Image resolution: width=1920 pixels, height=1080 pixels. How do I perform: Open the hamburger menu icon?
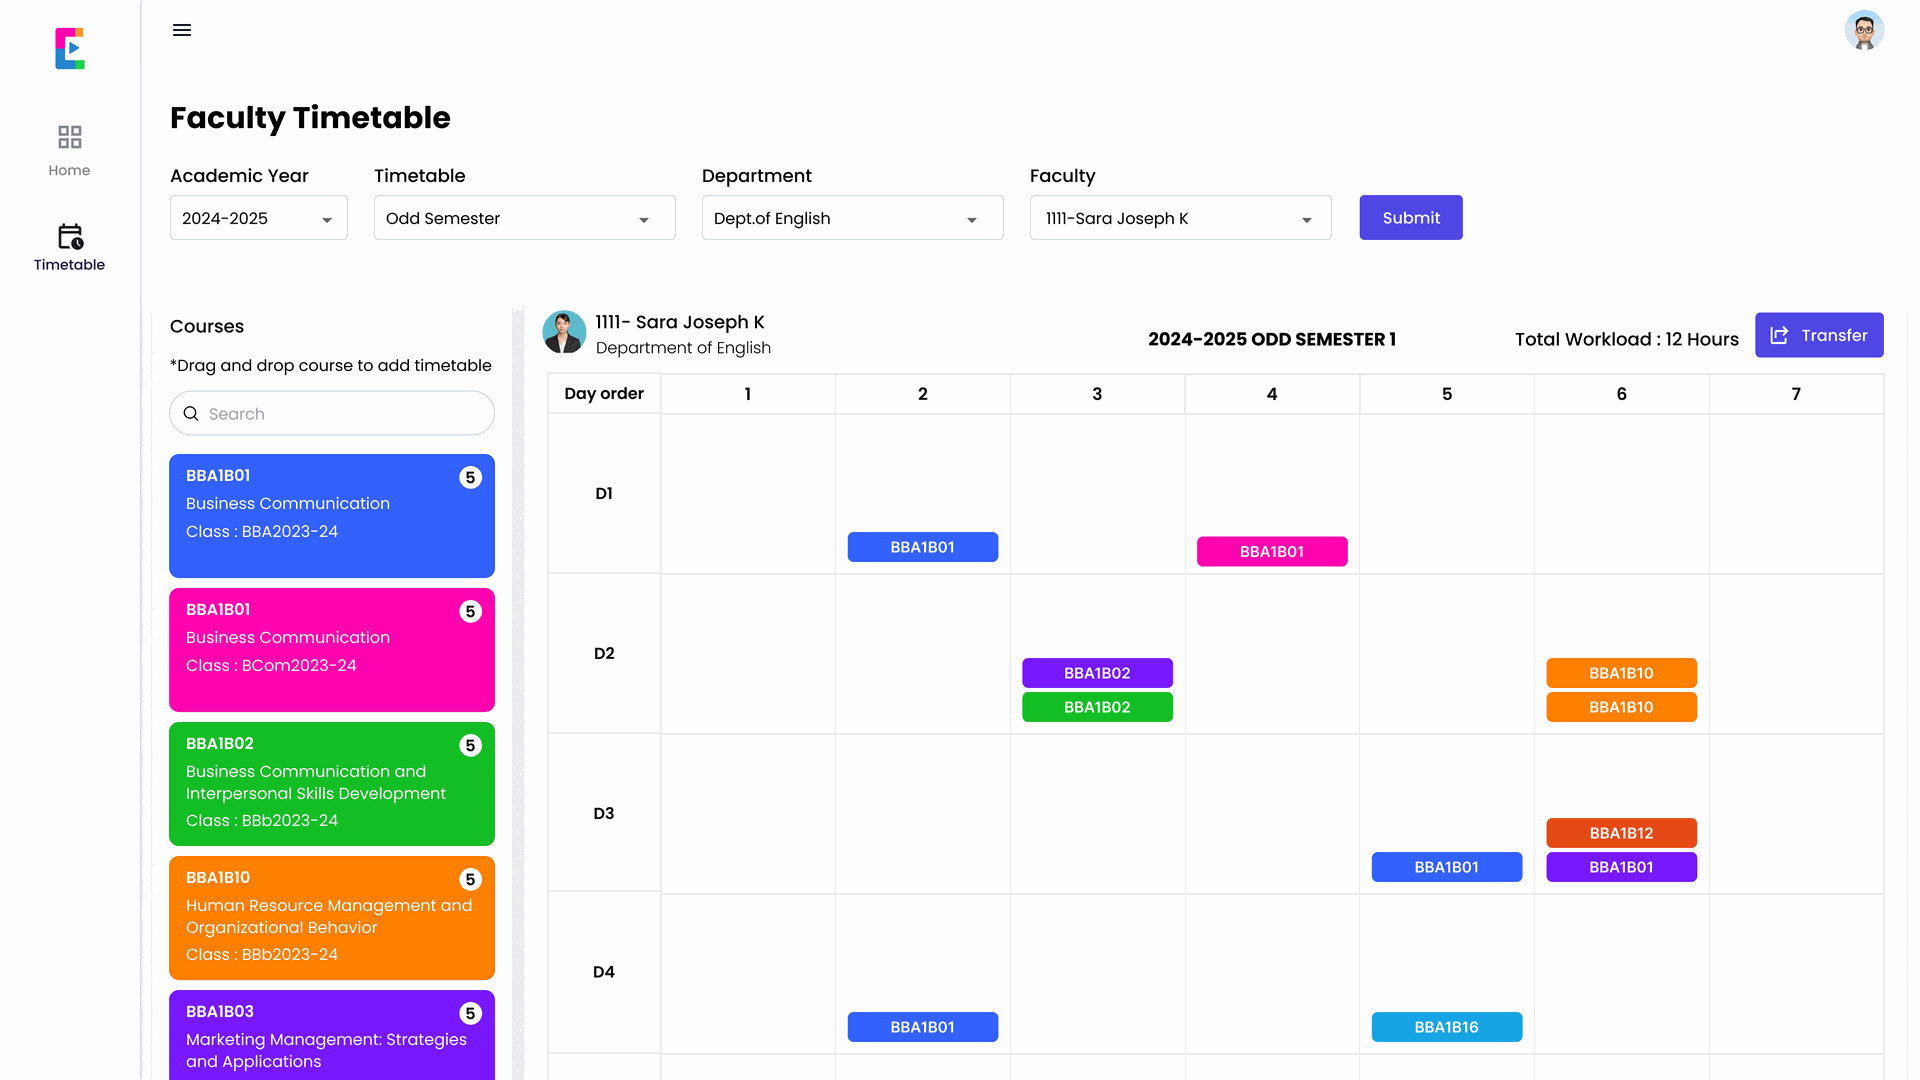point(182,30)
